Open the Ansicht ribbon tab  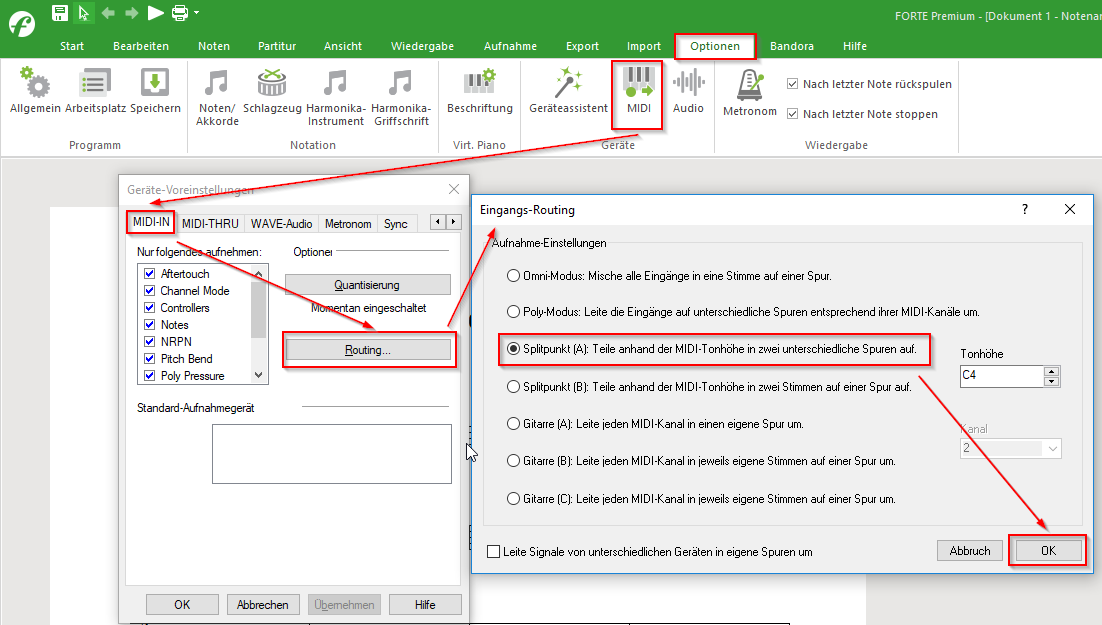(343, 46)
